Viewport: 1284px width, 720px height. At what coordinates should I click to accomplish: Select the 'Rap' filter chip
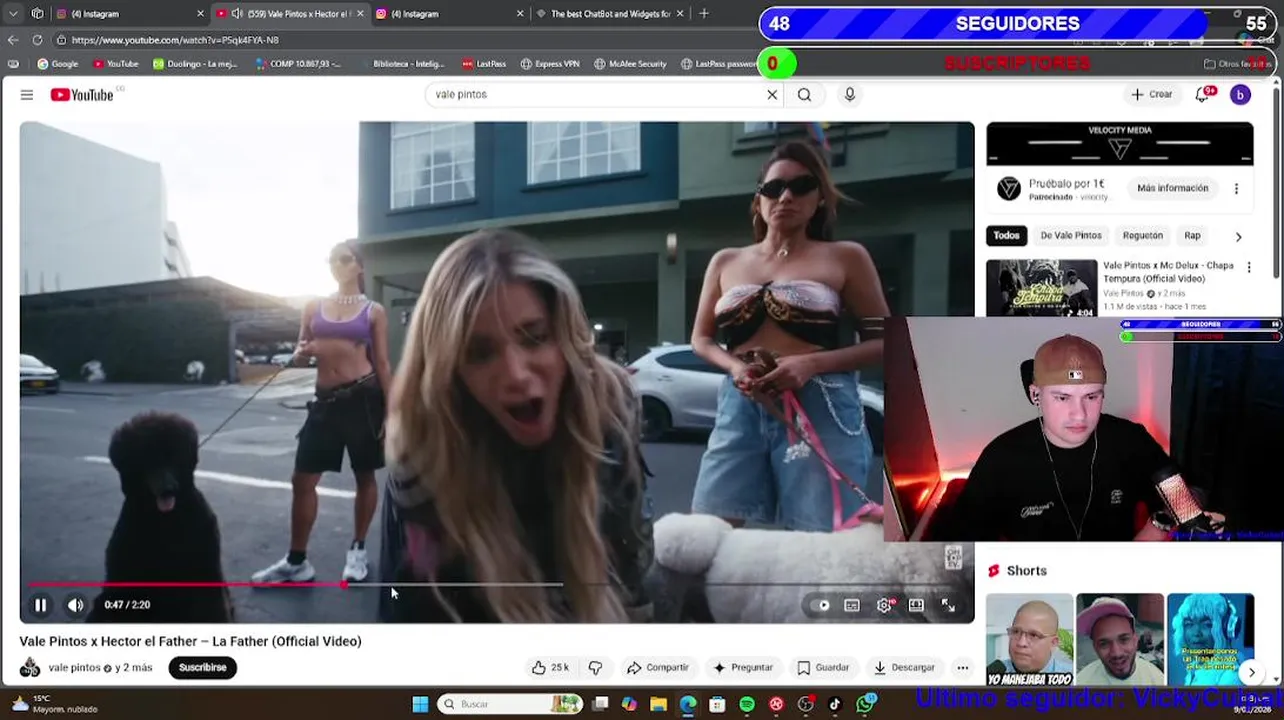click(x=1192, y=236)
